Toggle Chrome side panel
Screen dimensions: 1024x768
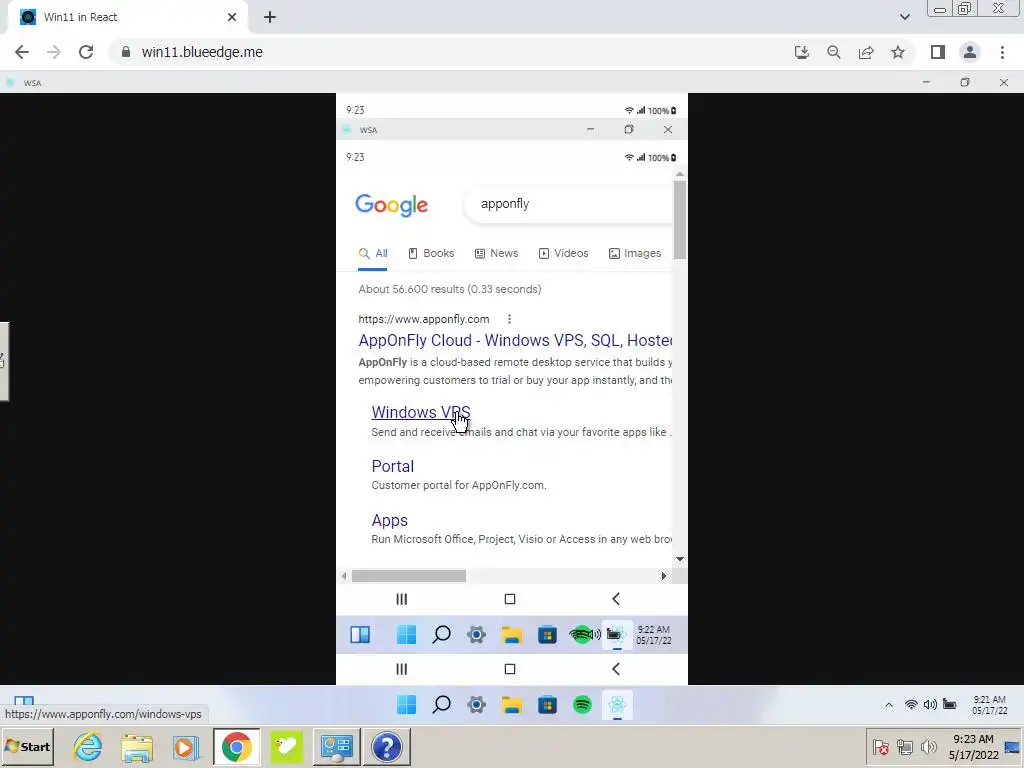coord(938,52)
